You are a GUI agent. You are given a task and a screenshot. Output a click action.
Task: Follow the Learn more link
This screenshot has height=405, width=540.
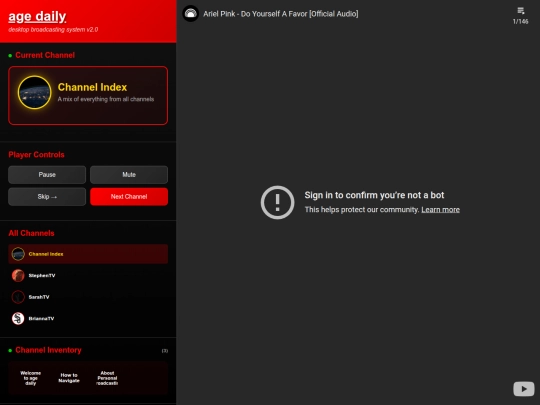[440, 210]
